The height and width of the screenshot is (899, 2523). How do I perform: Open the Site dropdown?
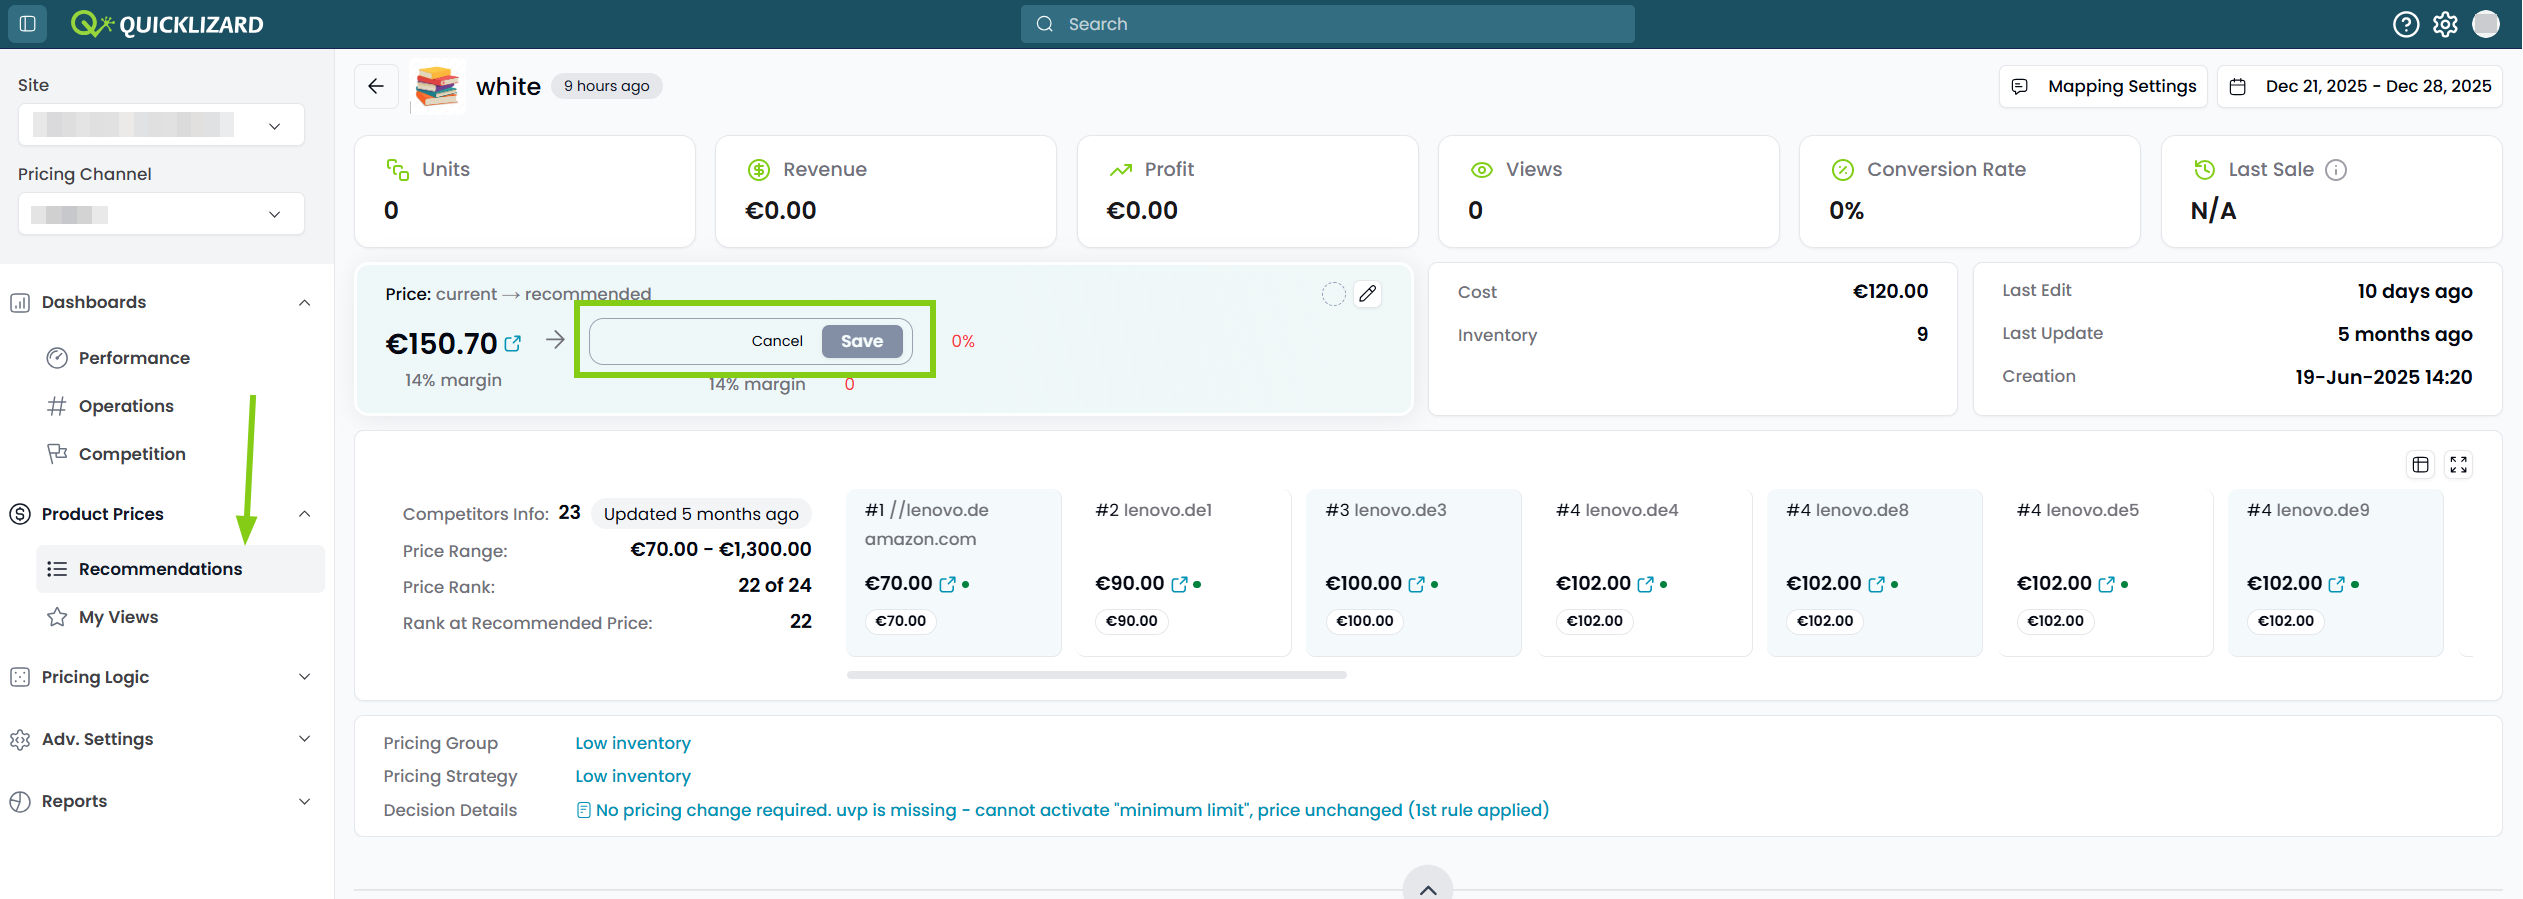[161, 125]
